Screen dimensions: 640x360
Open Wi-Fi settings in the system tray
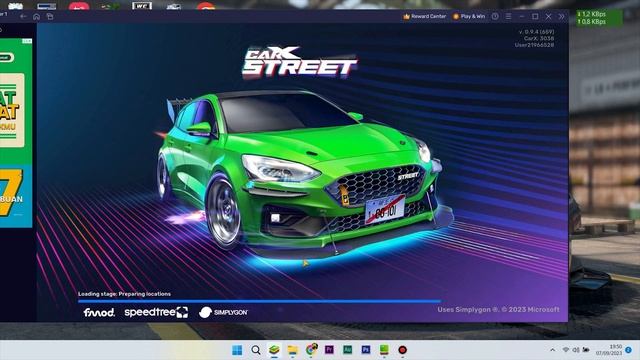click(566, 350)
